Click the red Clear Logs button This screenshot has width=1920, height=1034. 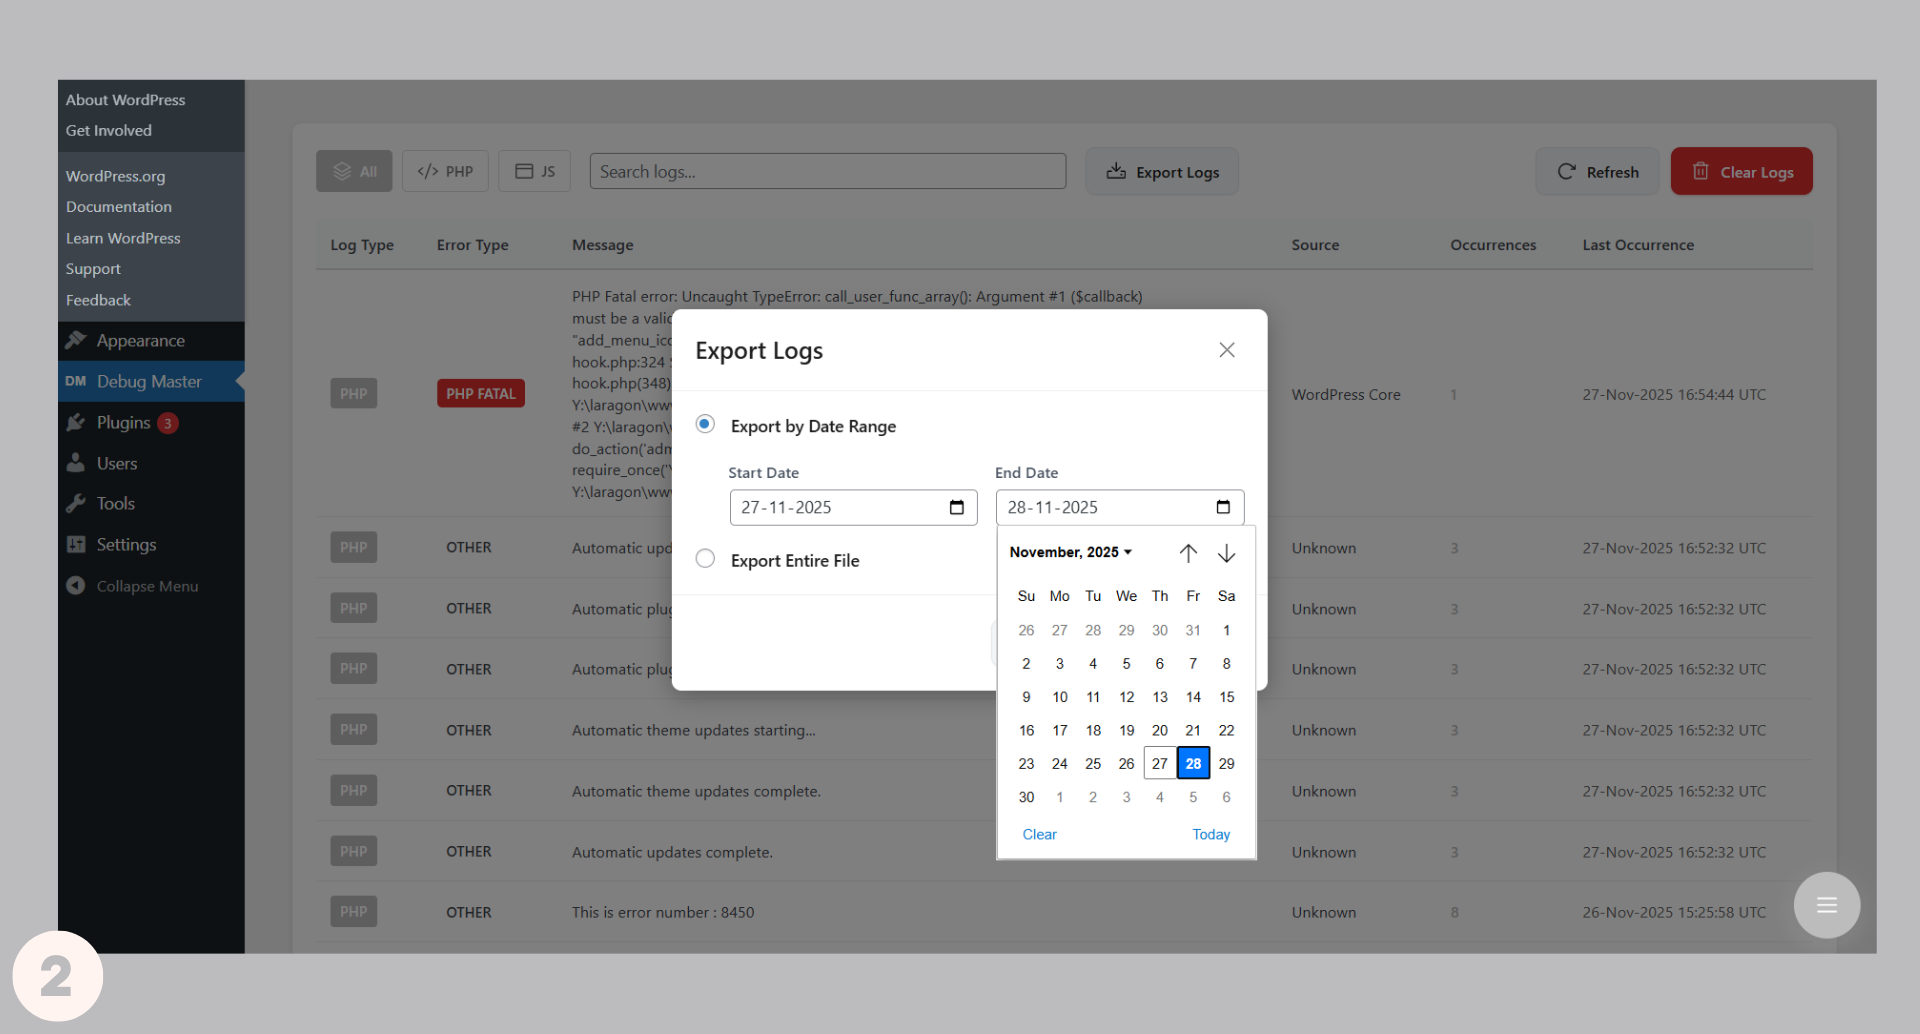[1741, 172]
